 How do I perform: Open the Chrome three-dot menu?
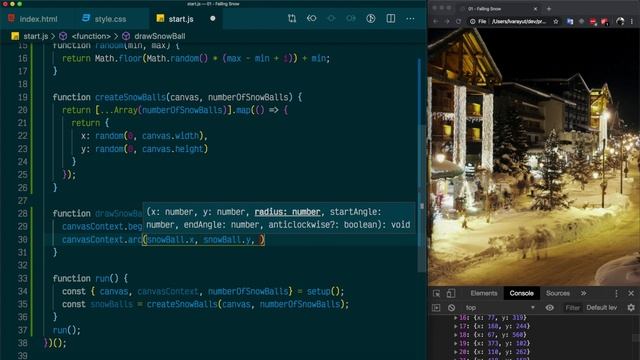[632, 21]
